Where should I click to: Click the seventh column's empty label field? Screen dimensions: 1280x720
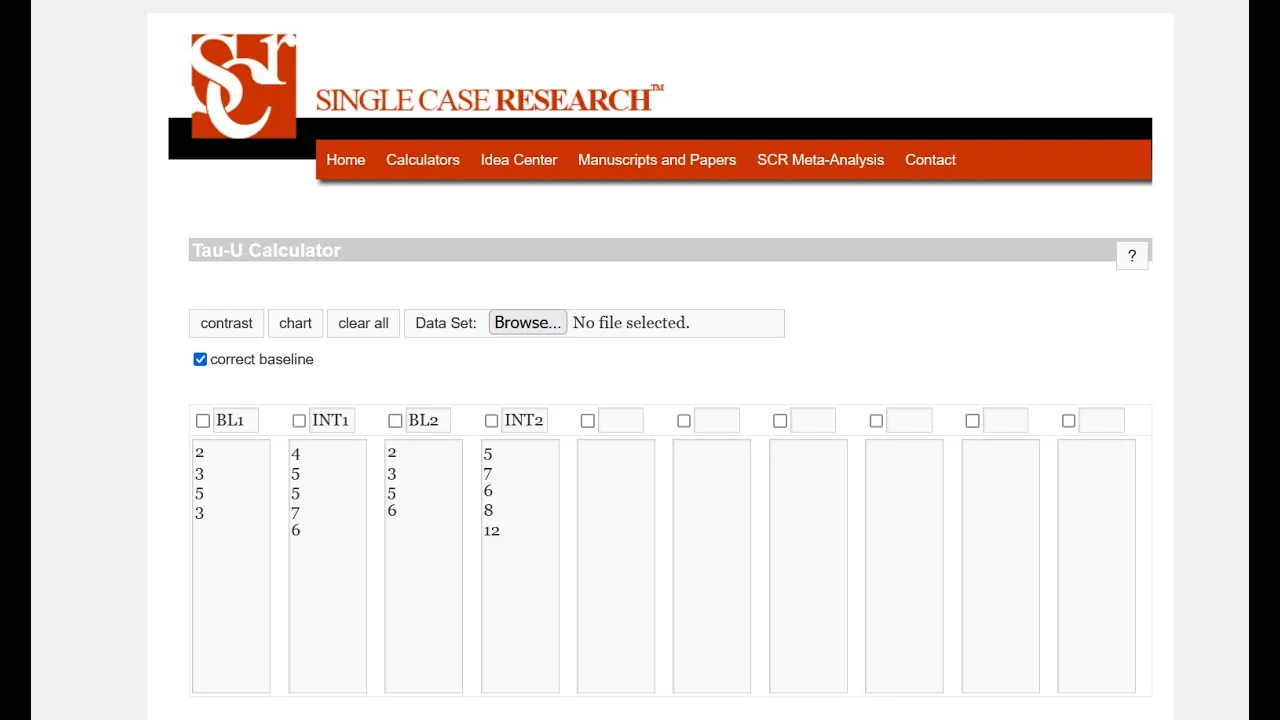pyautogui.click(x=813, y=420)
